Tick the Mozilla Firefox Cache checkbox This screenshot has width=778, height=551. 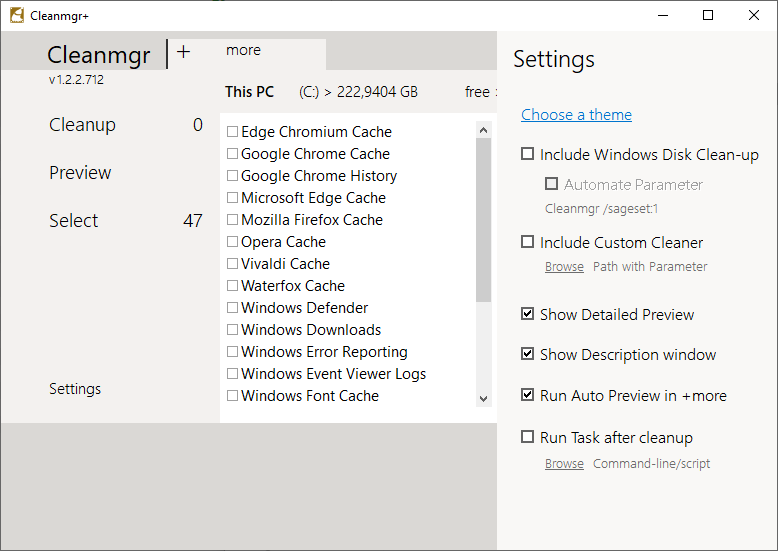pos(232,220)
